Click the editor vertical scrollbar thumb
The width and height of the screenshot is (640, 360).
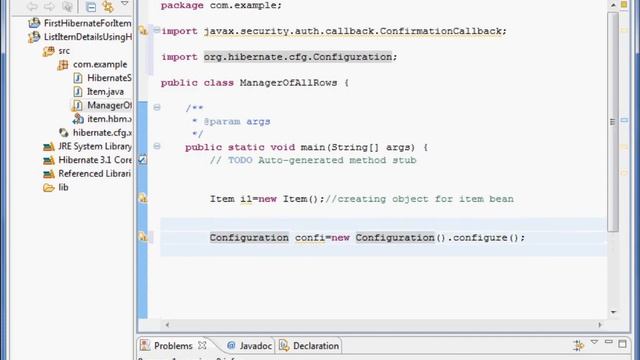tap(613, 122)
